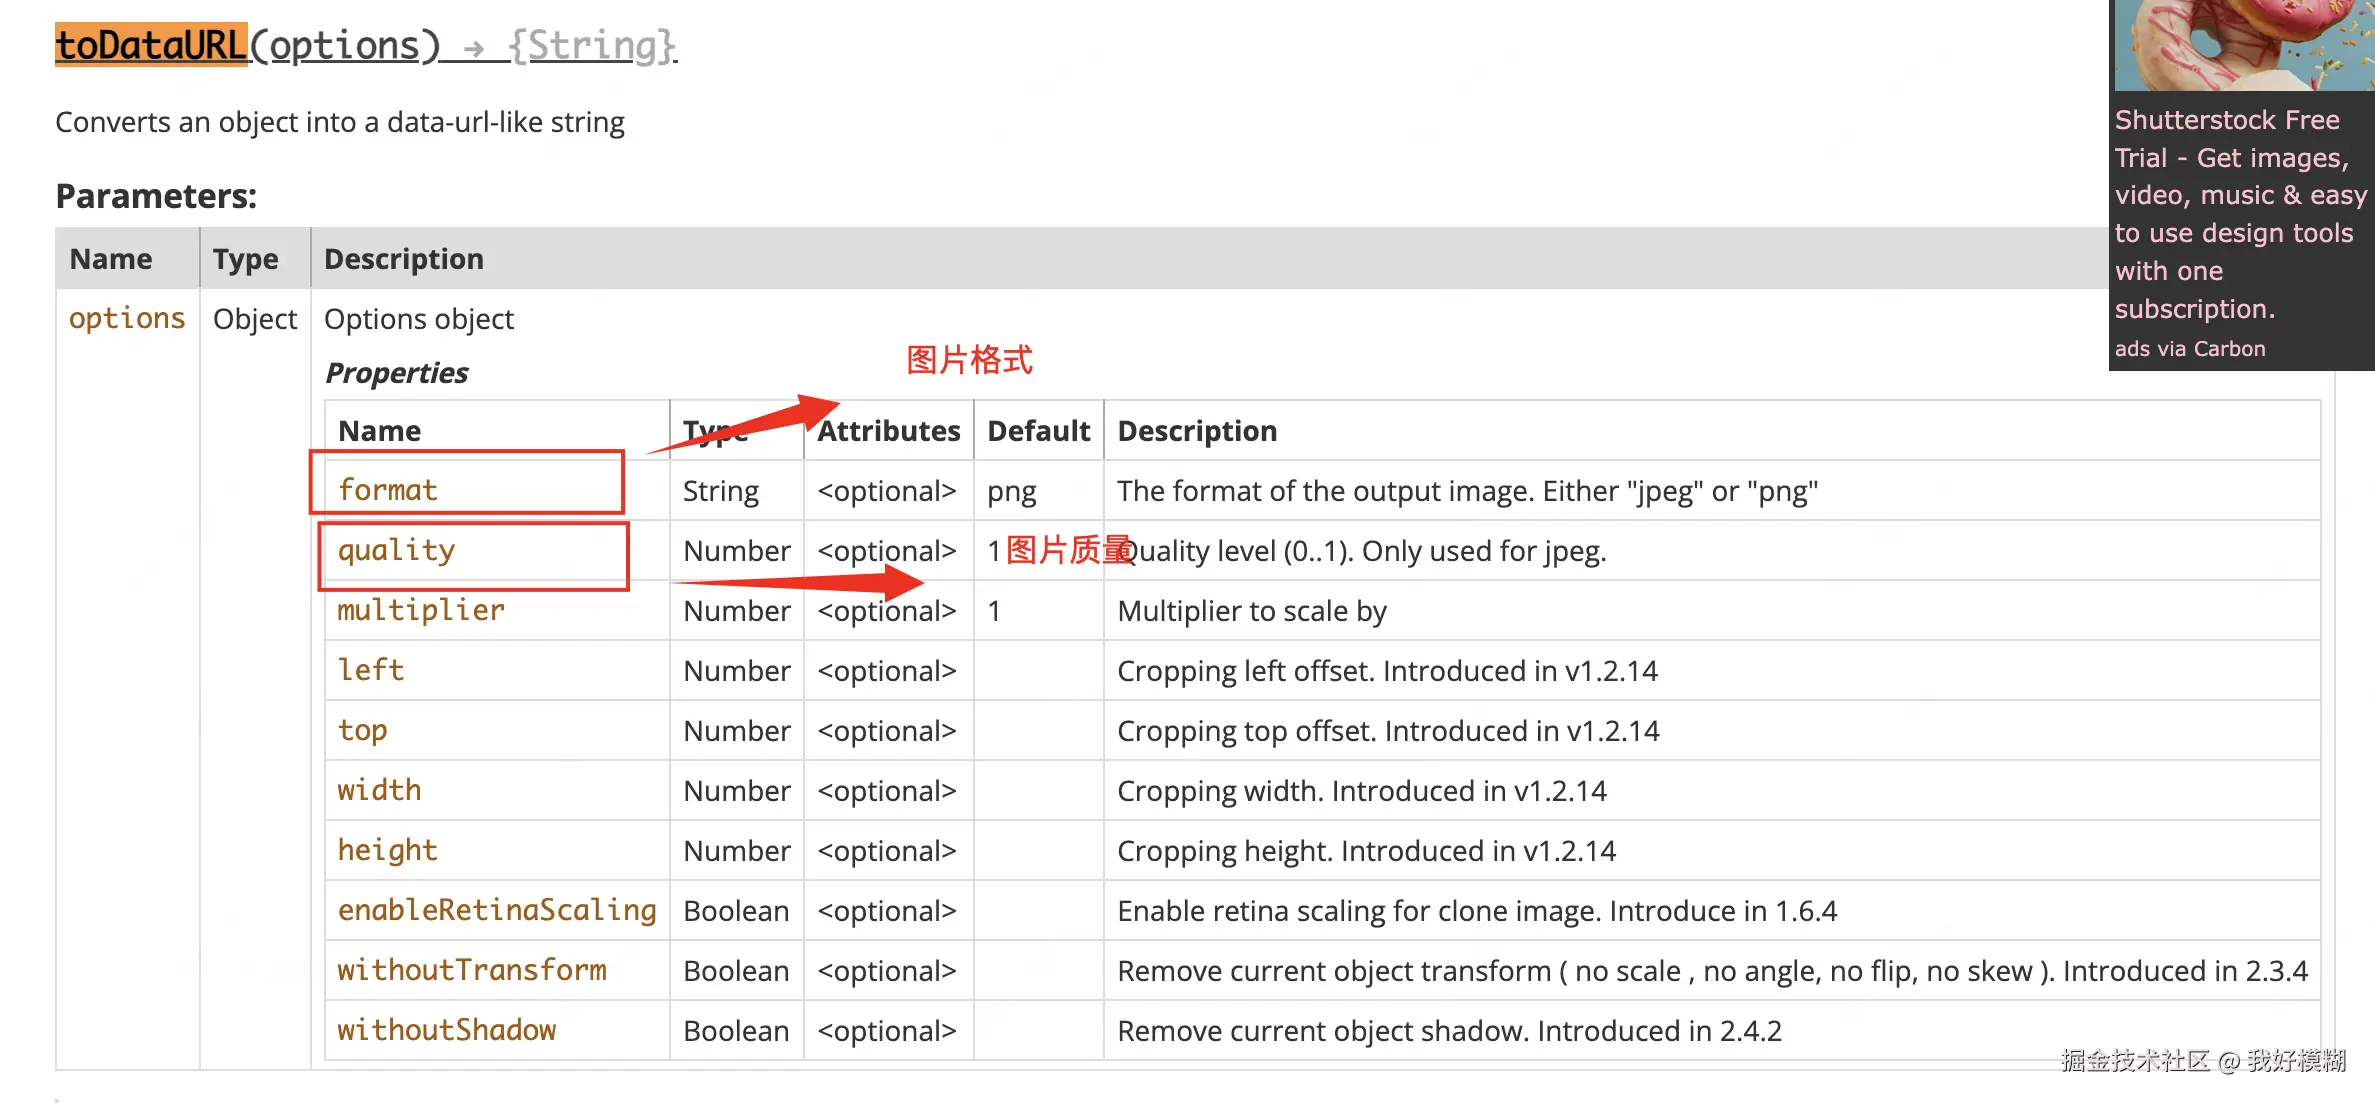Click the height property name
Screen dimensions: 2375x1103
pyautogui.click(x=387, y=850)
